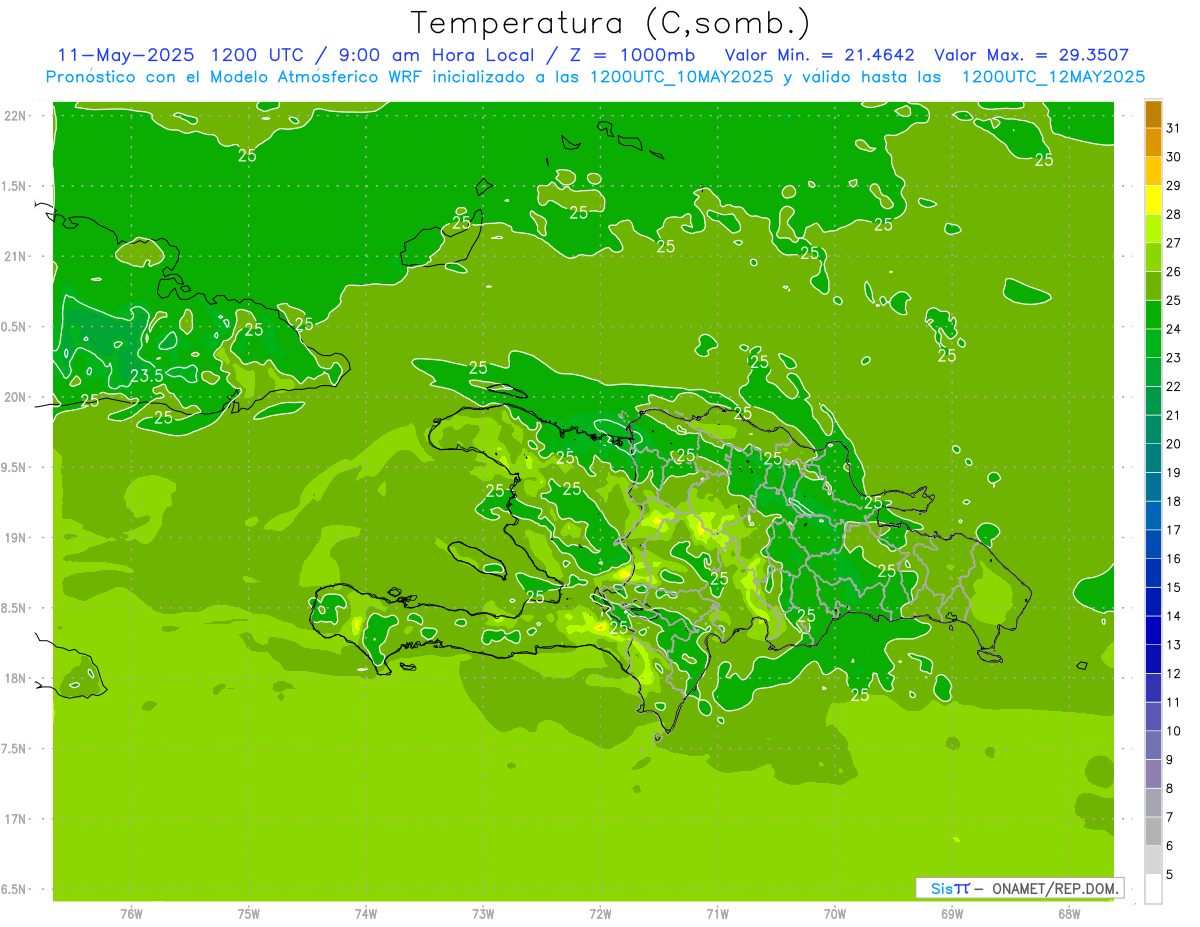Click the "31" value on the color scale

point(1173,128)
